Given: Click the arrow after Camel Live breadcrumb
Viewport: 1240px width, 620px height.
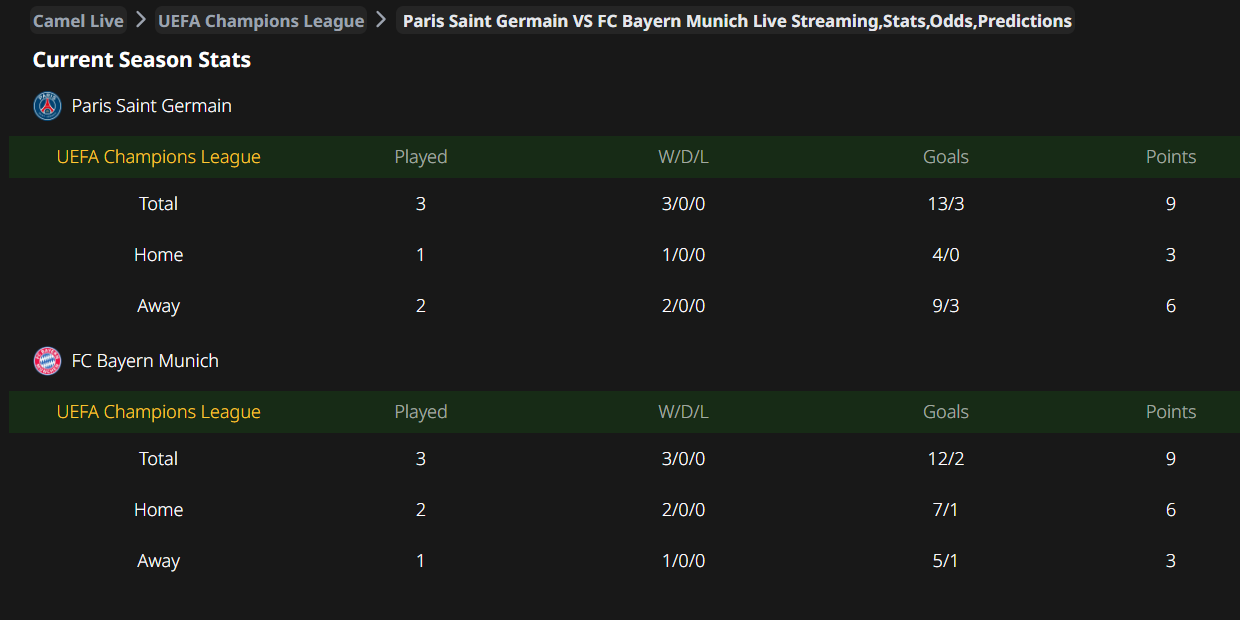Looking at the screenshot, I should tap(141, 20).
